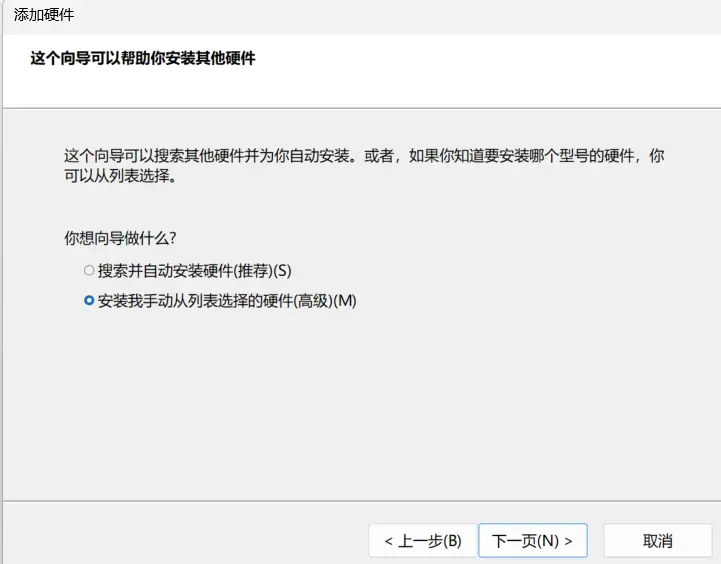721x564 pixels.
Task: Click the right arrow in 下一页 button
Action: point(568,541)
